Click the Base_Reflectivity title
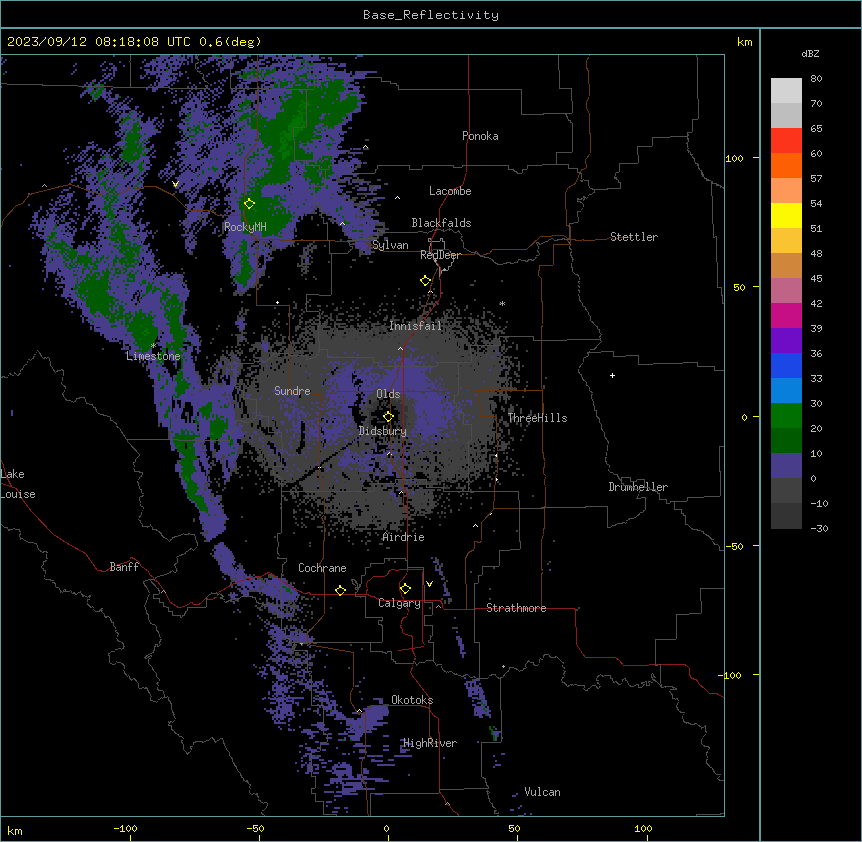Viewport: 862px width, 842px height. pyautogui.click(x=431, y=15)
